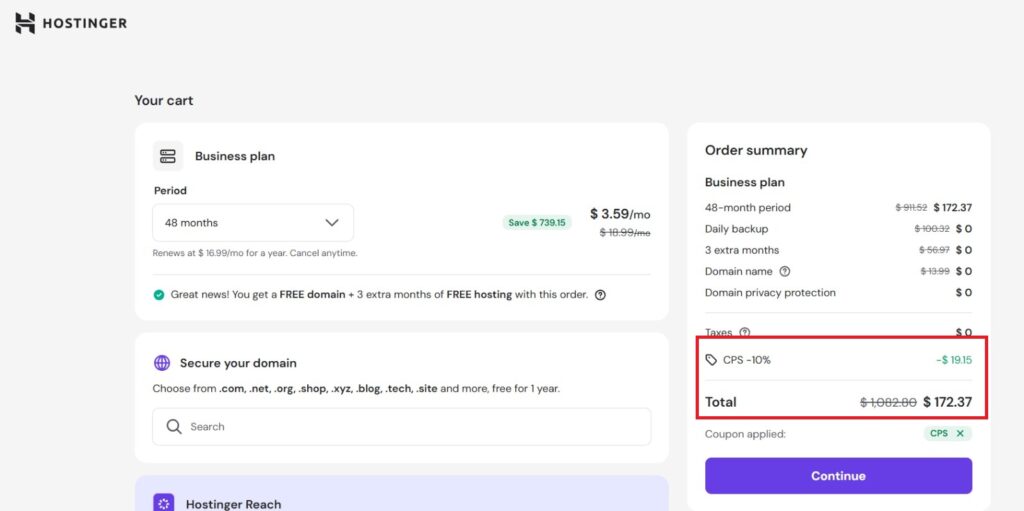
Task: Open Taxes help question icon
Action: [x=744, y=332]
